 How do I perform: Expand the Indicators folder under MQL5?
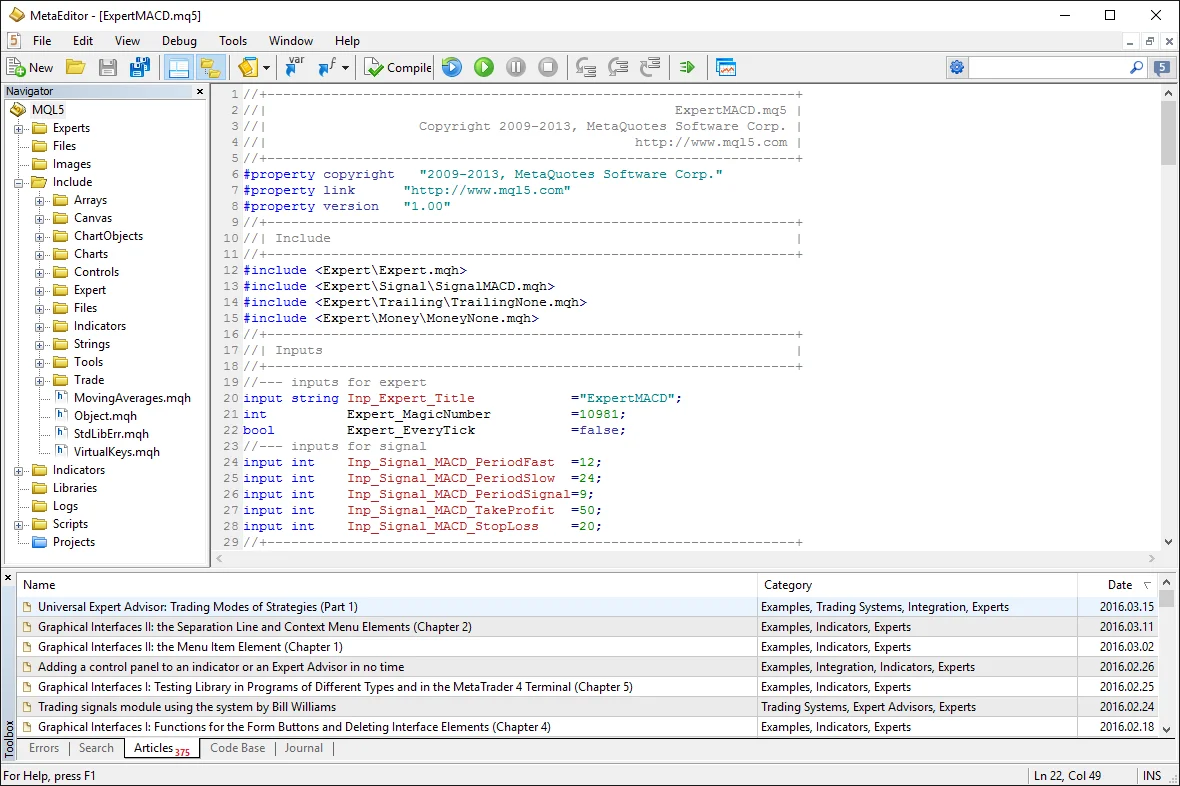point(18,470)
